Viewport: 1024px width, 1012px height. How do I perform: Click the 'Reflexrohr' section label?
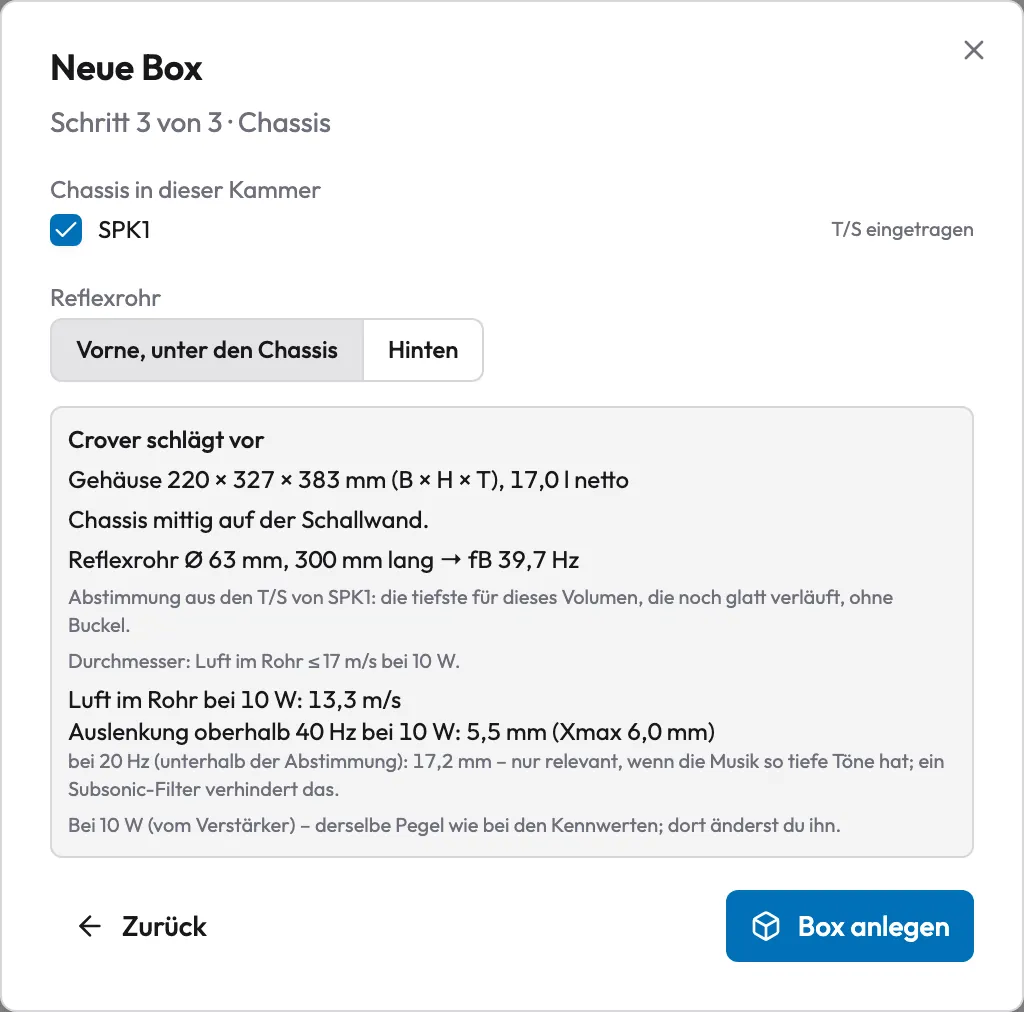coord(105,298)
